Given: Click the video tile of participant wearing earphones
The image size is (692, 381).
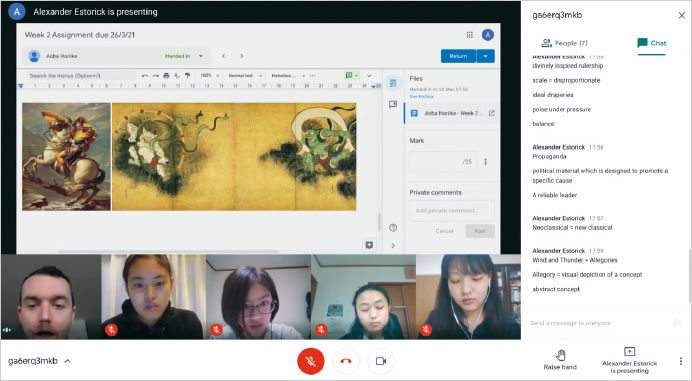Looking at the screenshot, I should (x=468, y=297).
